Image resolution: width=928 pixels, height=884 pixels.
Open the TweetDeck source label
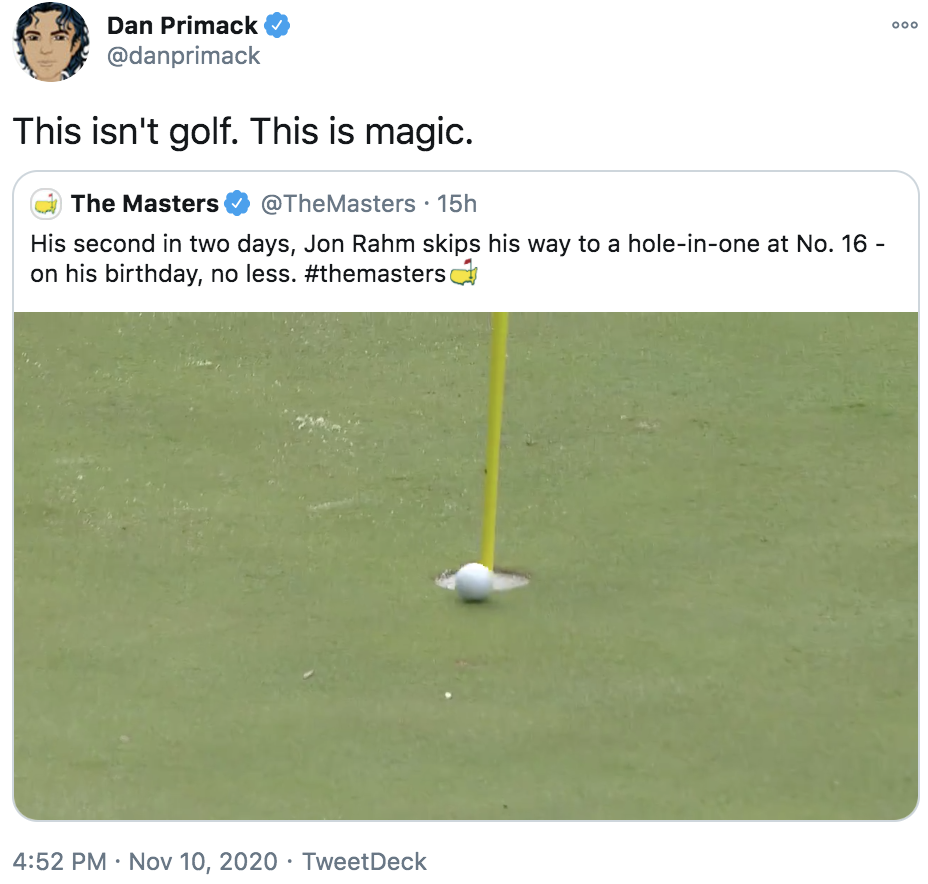[x=364, y=861]
